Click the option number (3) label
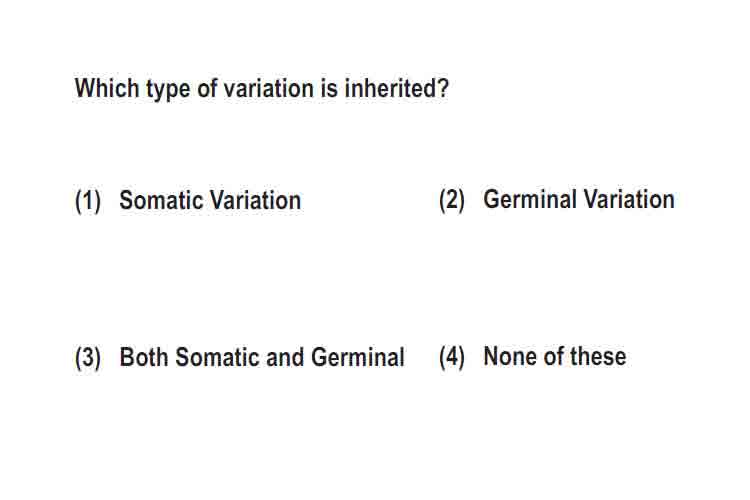Viewport: 750px width, 500px height. tap(88, 358)
